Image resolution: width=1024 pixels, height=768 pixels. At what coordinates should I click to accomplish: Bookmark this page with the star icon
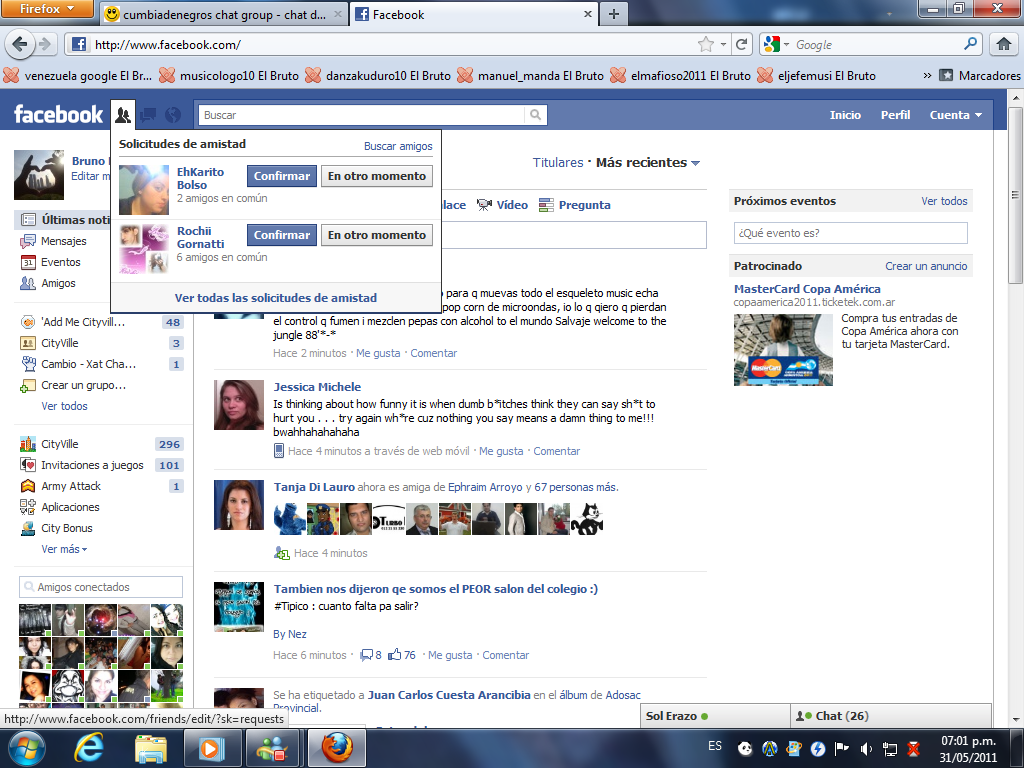[706, 44]
